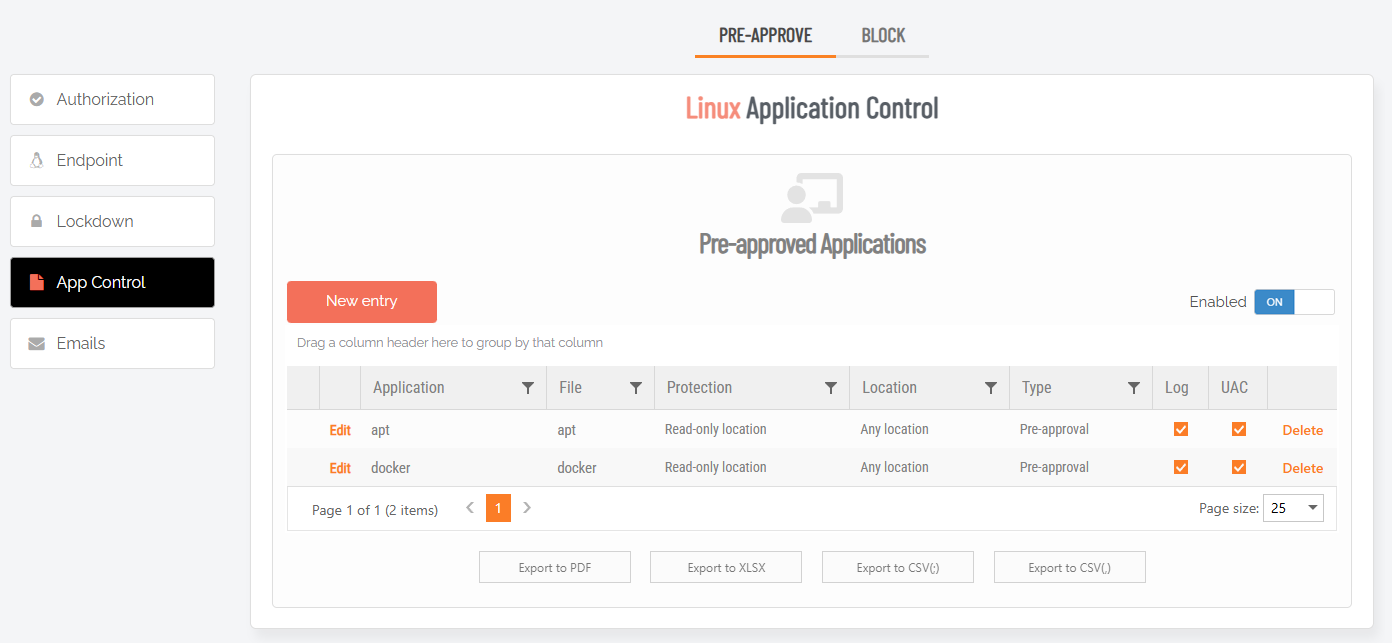Open the Location column filter icon
Screen dimensions: 1392x643
pyautogui.click(x=991, y=388)
